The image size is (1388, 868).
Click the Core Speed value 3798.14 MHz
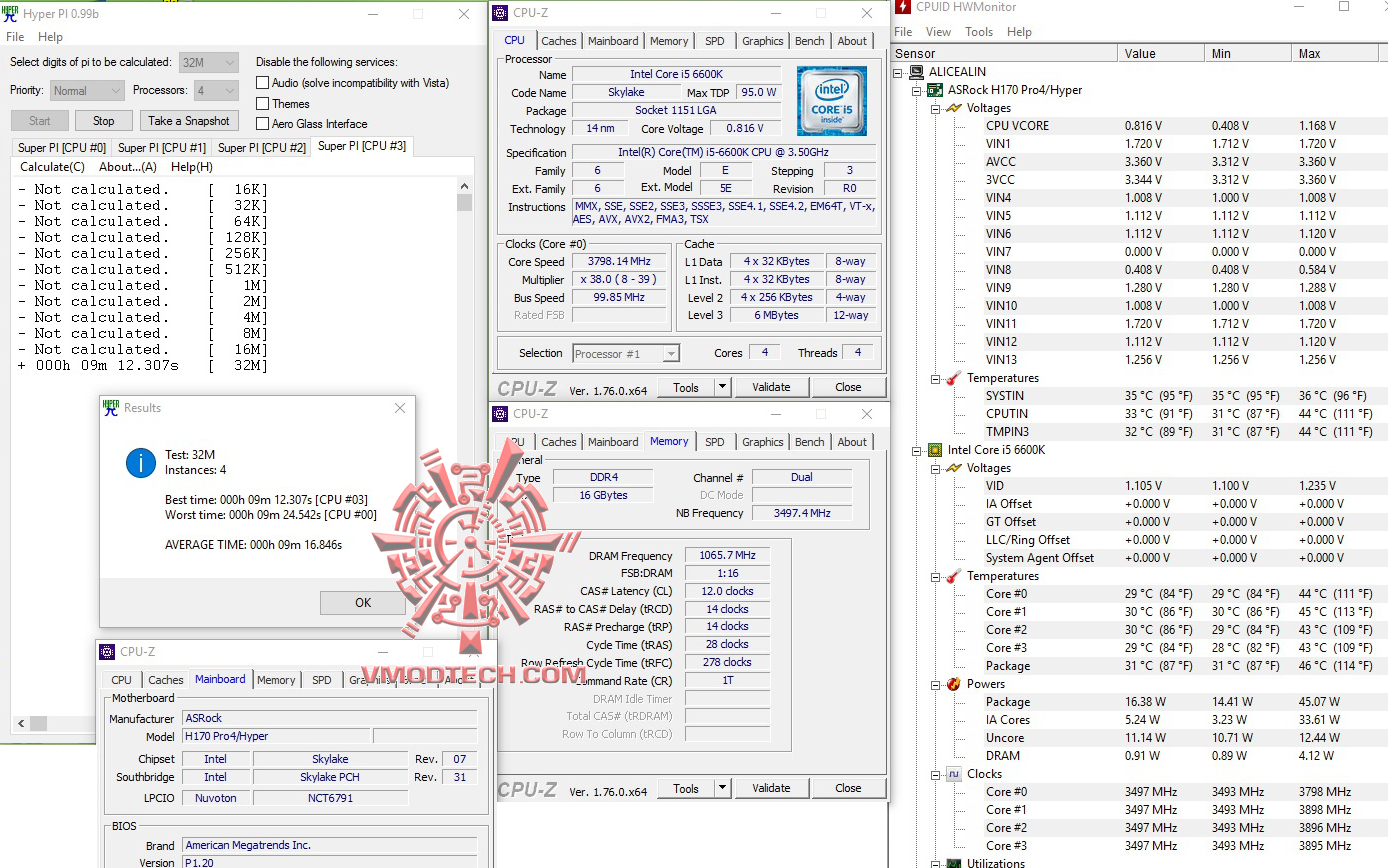(620, 262)
